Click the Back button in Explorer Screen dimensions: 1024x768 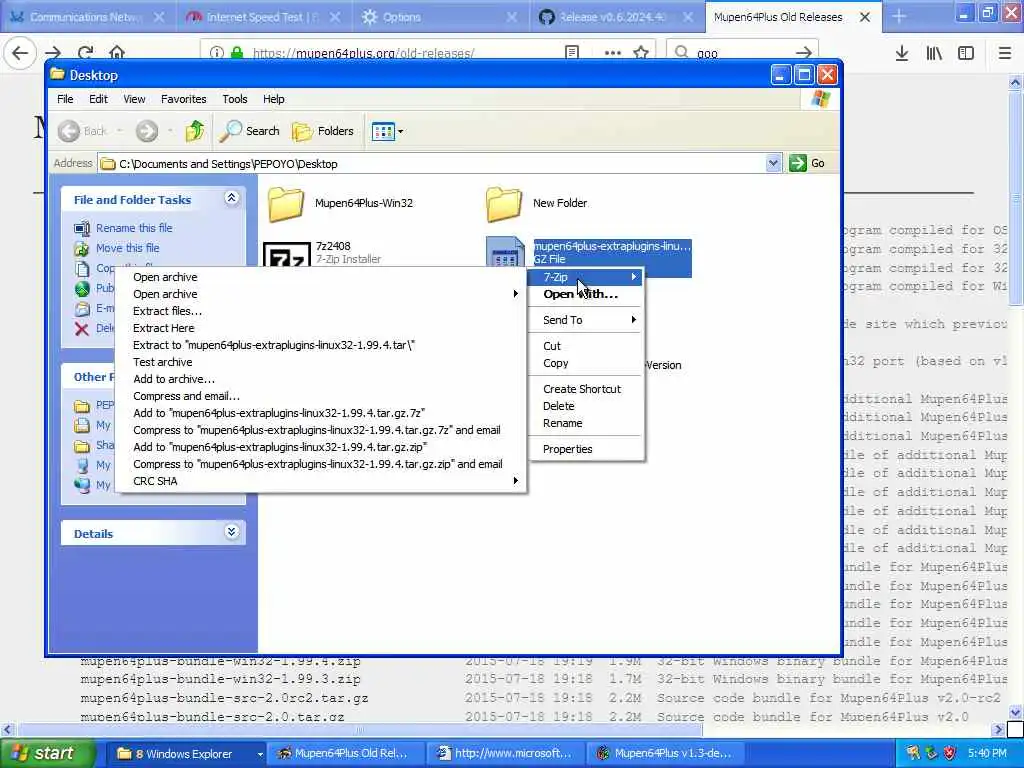click(84, 131)
